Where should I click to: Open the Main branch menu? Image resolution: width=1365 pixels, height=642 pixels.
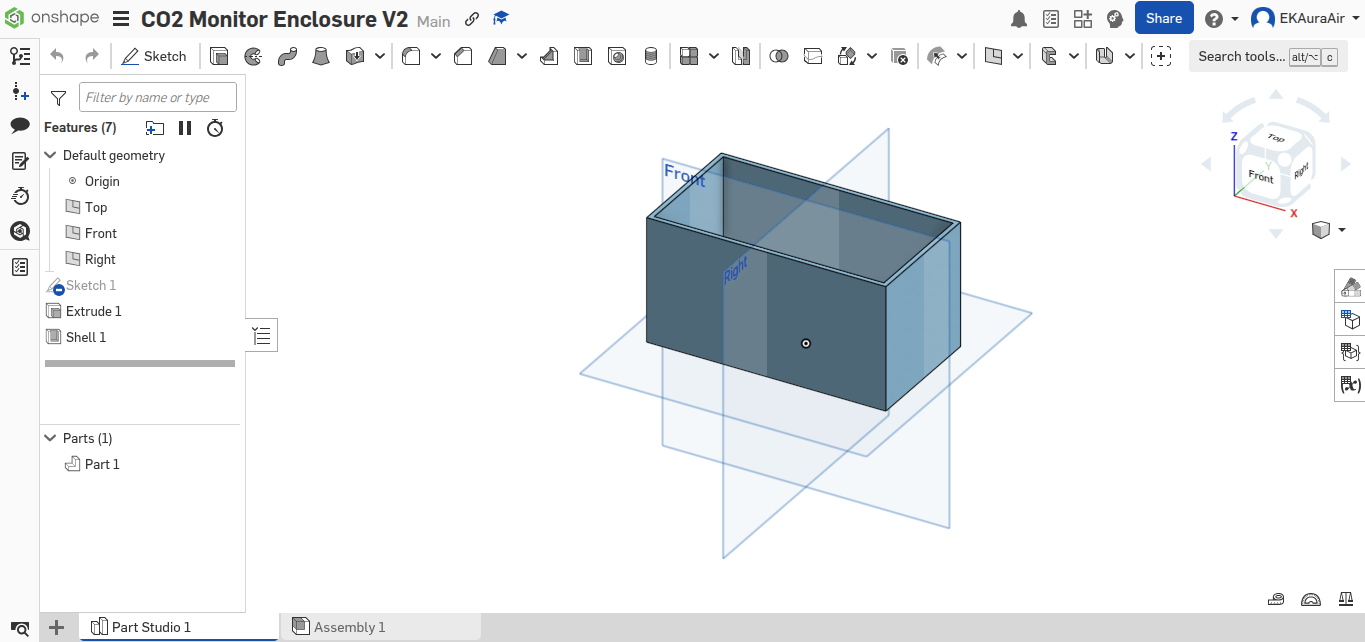point(433,20)
